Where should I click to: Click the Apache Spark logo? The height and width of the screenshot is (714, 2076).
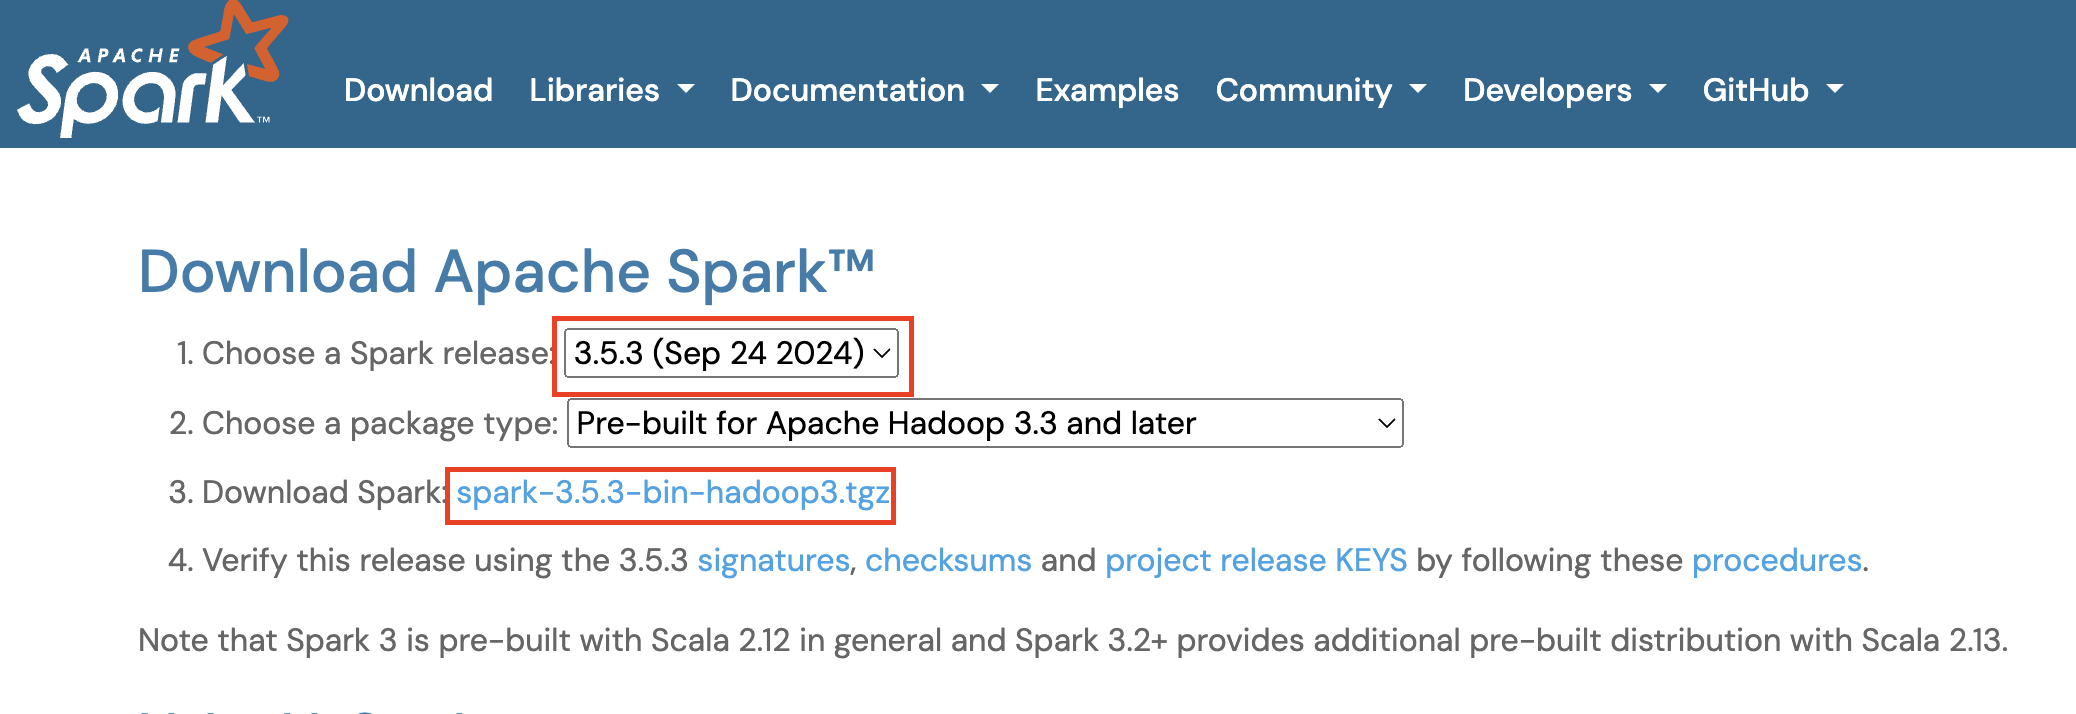pyautogui.click(x=152, y=70)
